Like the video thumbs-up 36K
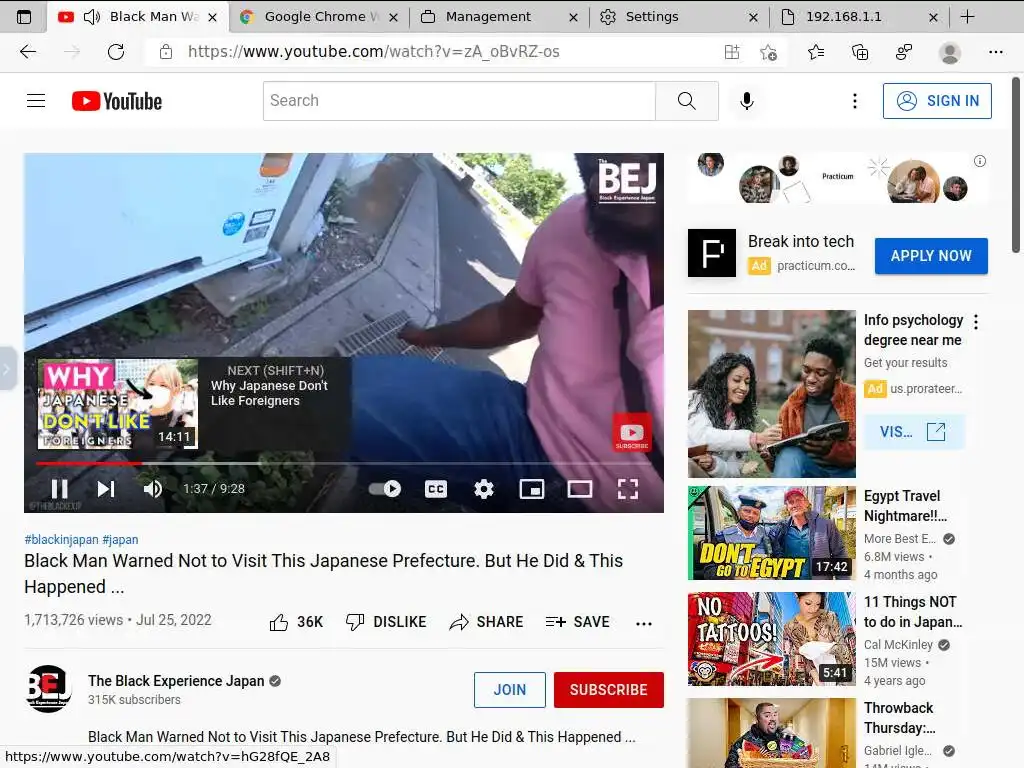 point(296,622)
